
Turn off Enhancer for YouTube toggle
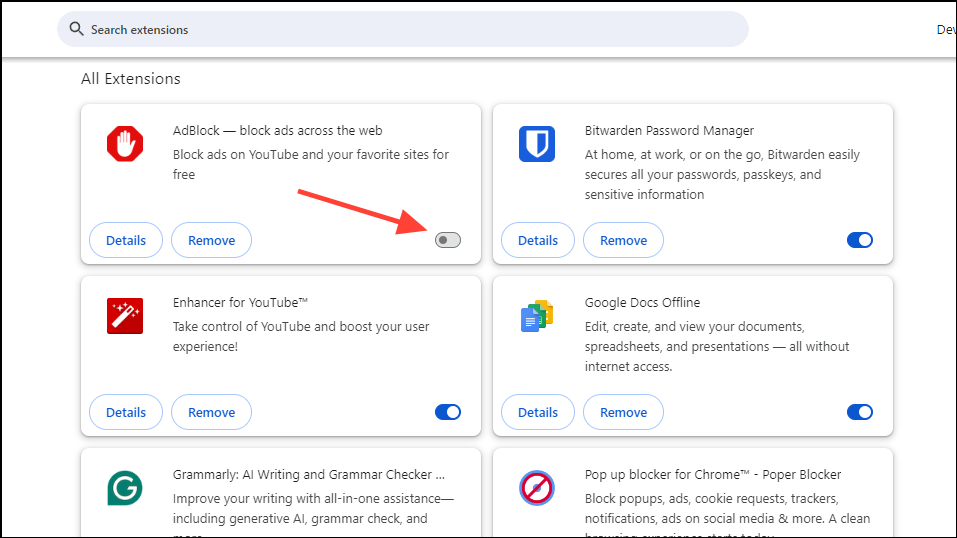point(448,412)
